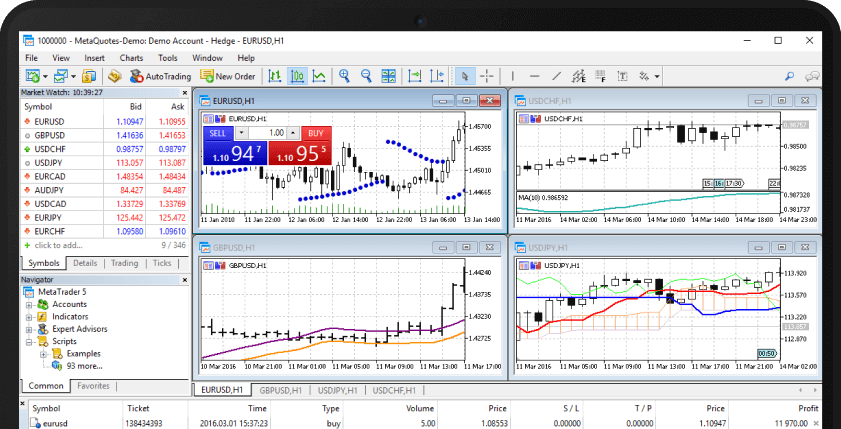This screenshot has height=429, width=841.
Task: Click the red BUY button on EURUSD
Action: [315, 133]
